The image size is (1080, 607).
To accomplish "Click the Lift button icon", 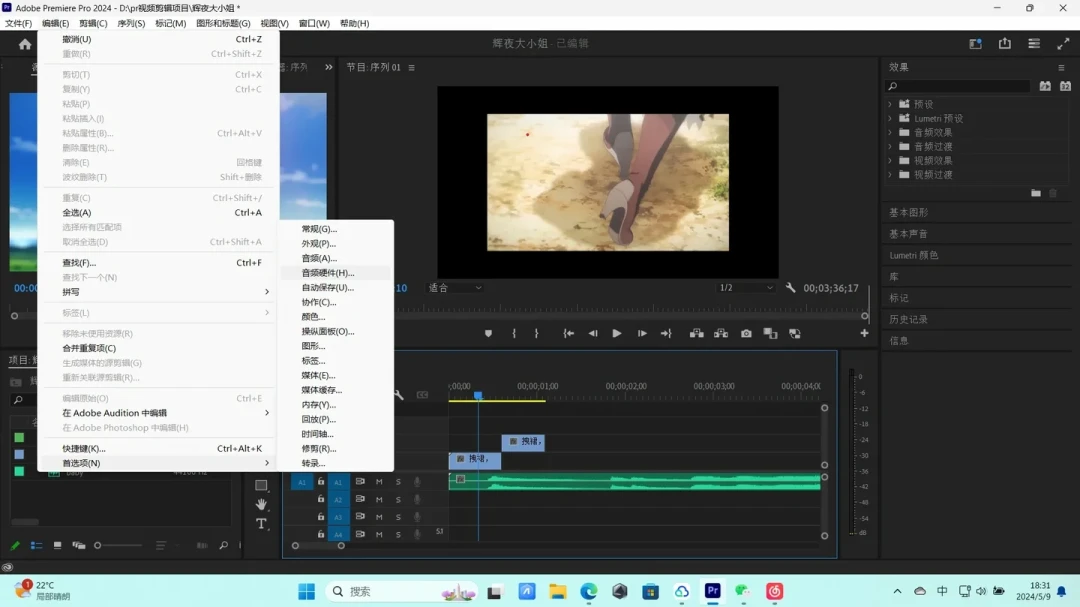I will (x=696, y=333).
